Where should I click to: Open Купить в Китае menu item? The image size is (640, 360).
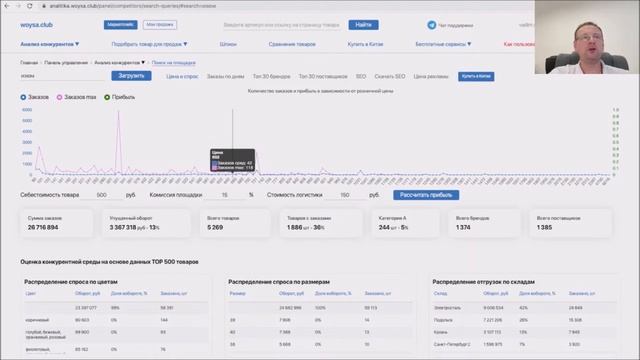pyautogui.click(x=365, y=44)
